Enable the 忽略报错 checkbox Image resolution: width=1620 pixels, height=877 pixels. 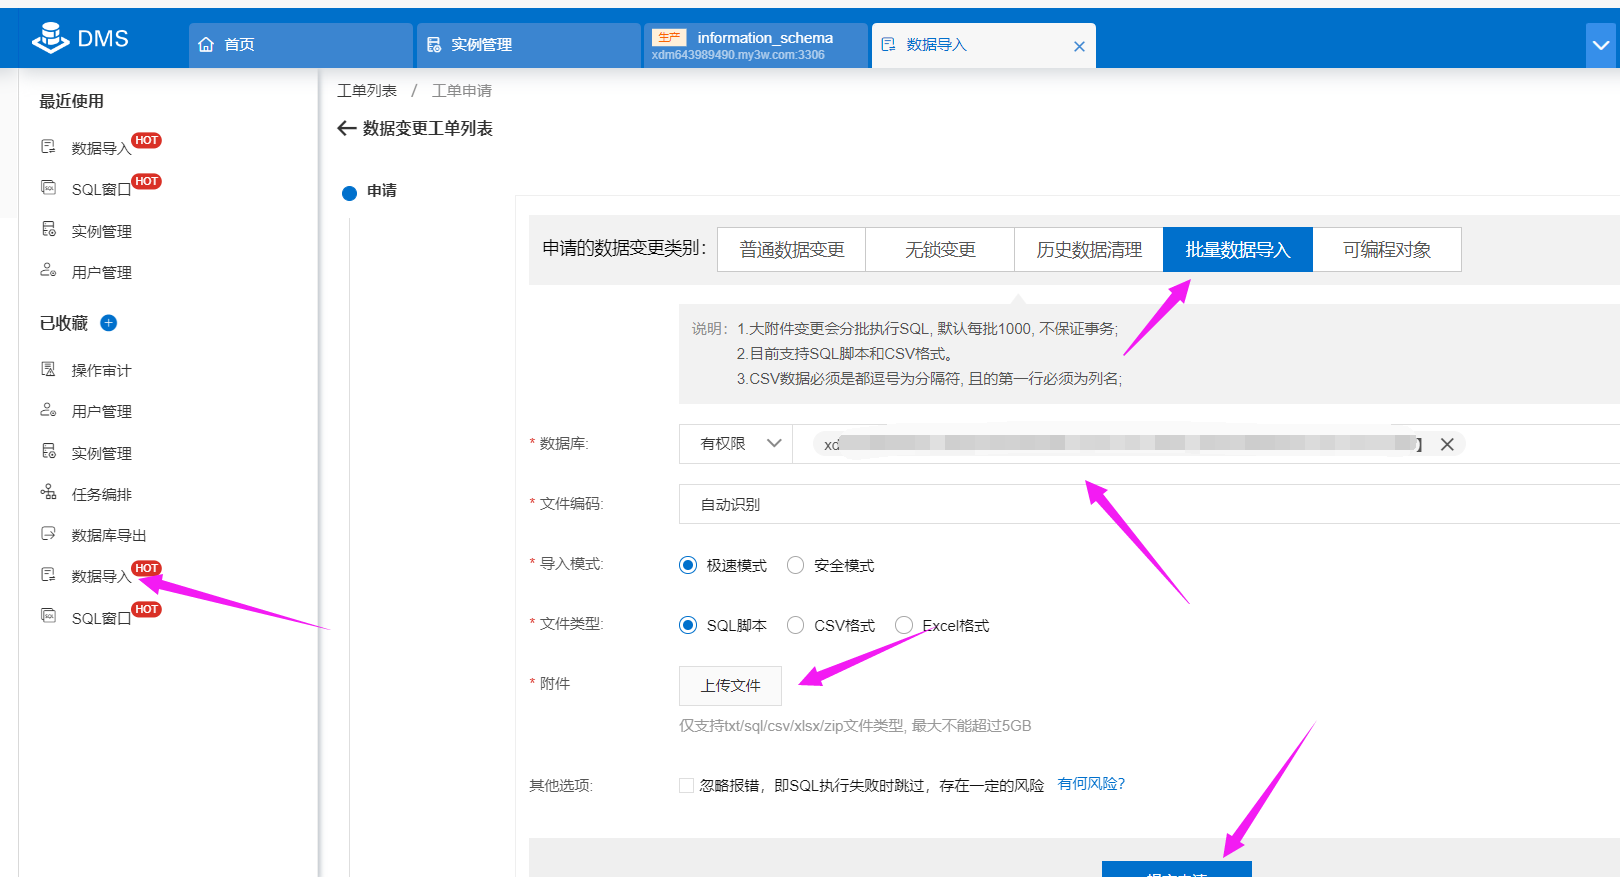(687, 786)
